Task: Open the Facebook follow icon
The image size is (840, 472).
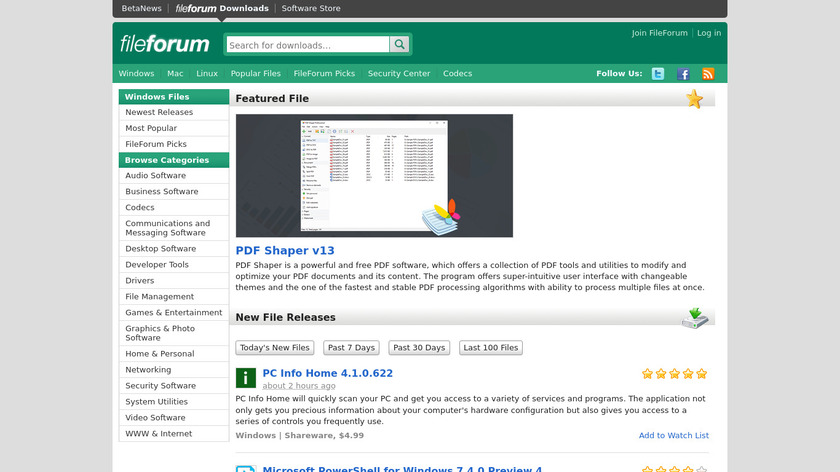Action: pyautogui.click(x=683, y=74)
